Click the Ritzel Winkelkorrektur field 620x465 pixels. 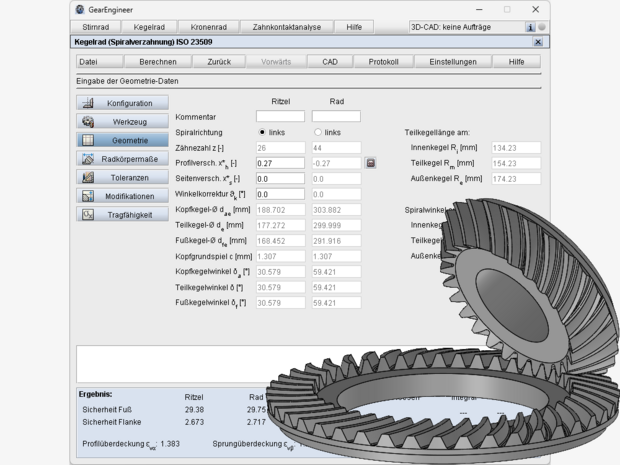280,194
